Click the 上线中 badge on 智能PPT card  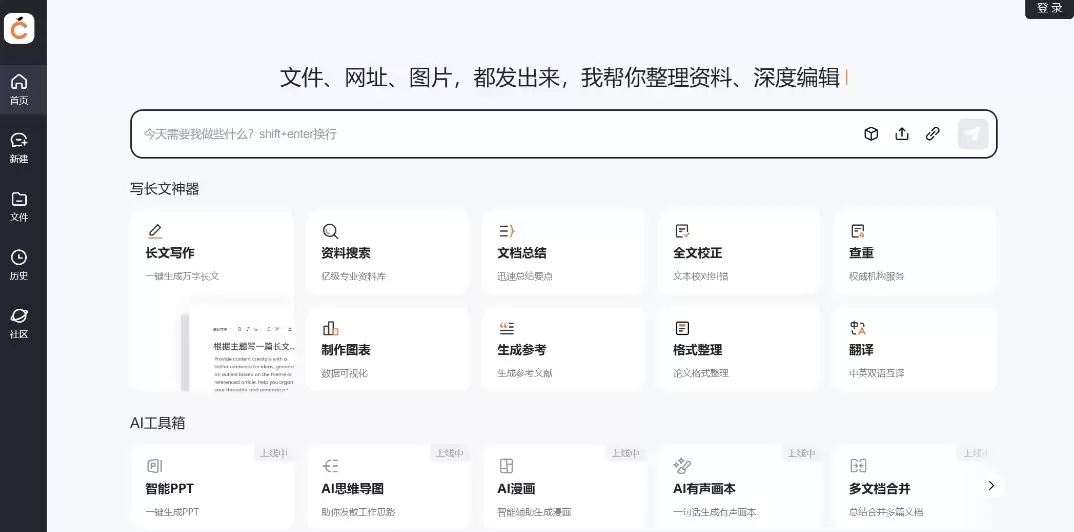[x=273, y=453]
